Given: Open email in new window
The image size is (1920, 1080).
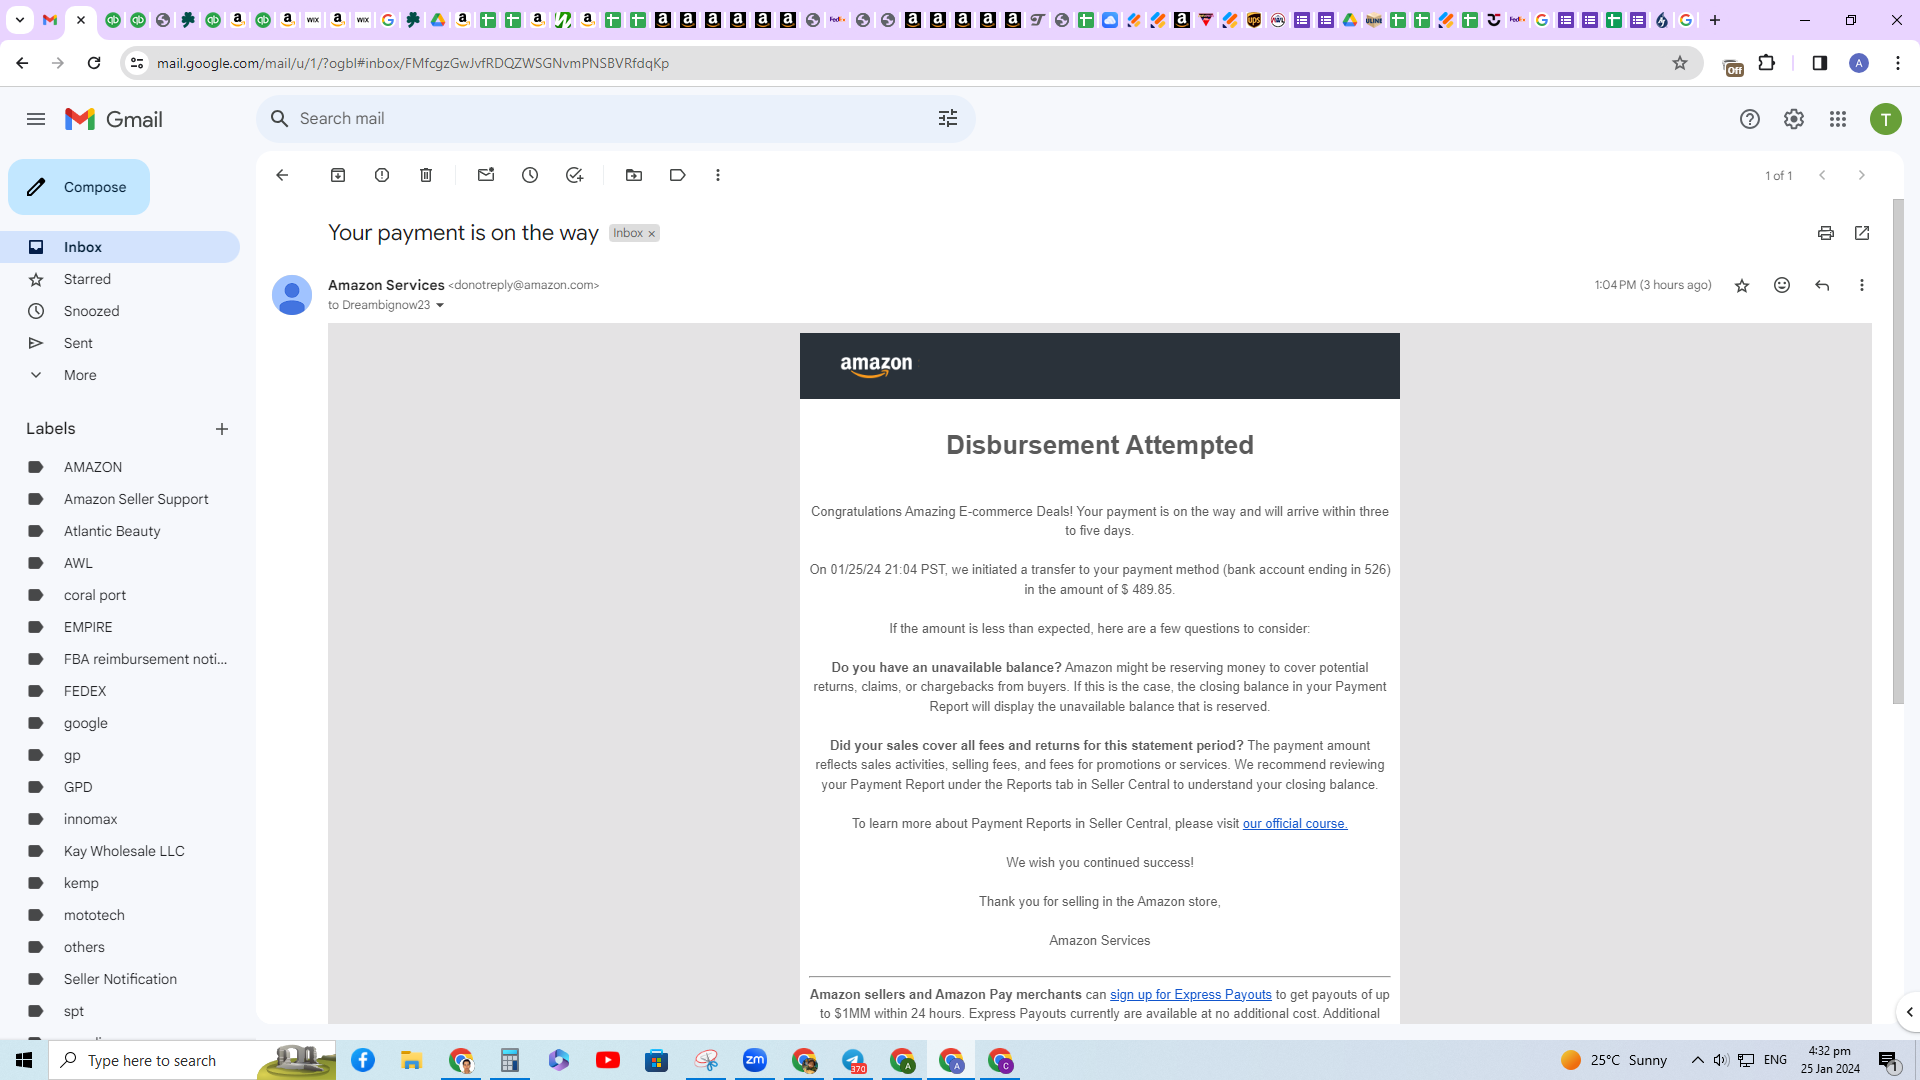Looking at the screenshot, I should click(1862, 233).
